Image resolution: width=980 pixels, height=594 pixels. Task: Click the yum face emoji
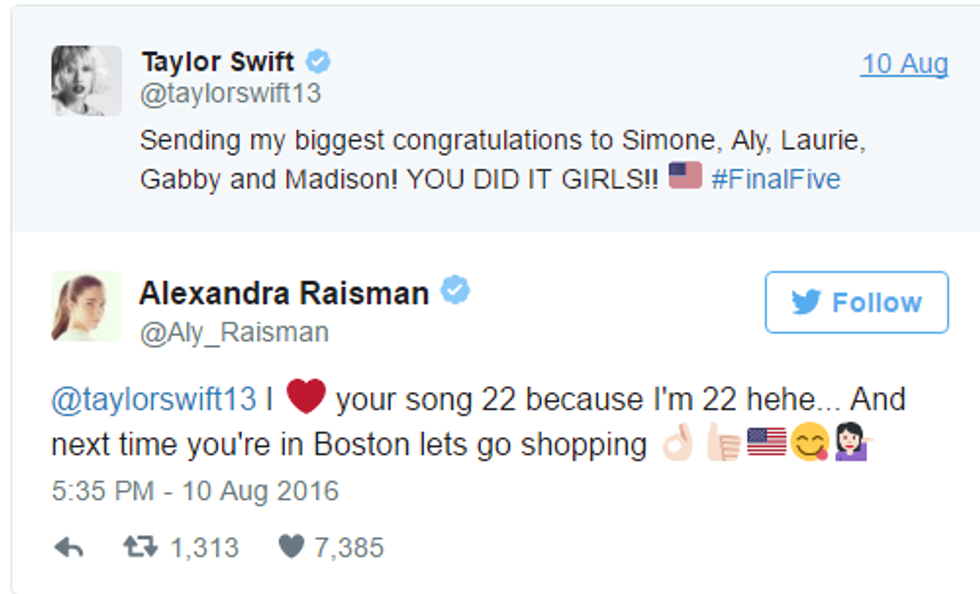[x=810, y=444]
